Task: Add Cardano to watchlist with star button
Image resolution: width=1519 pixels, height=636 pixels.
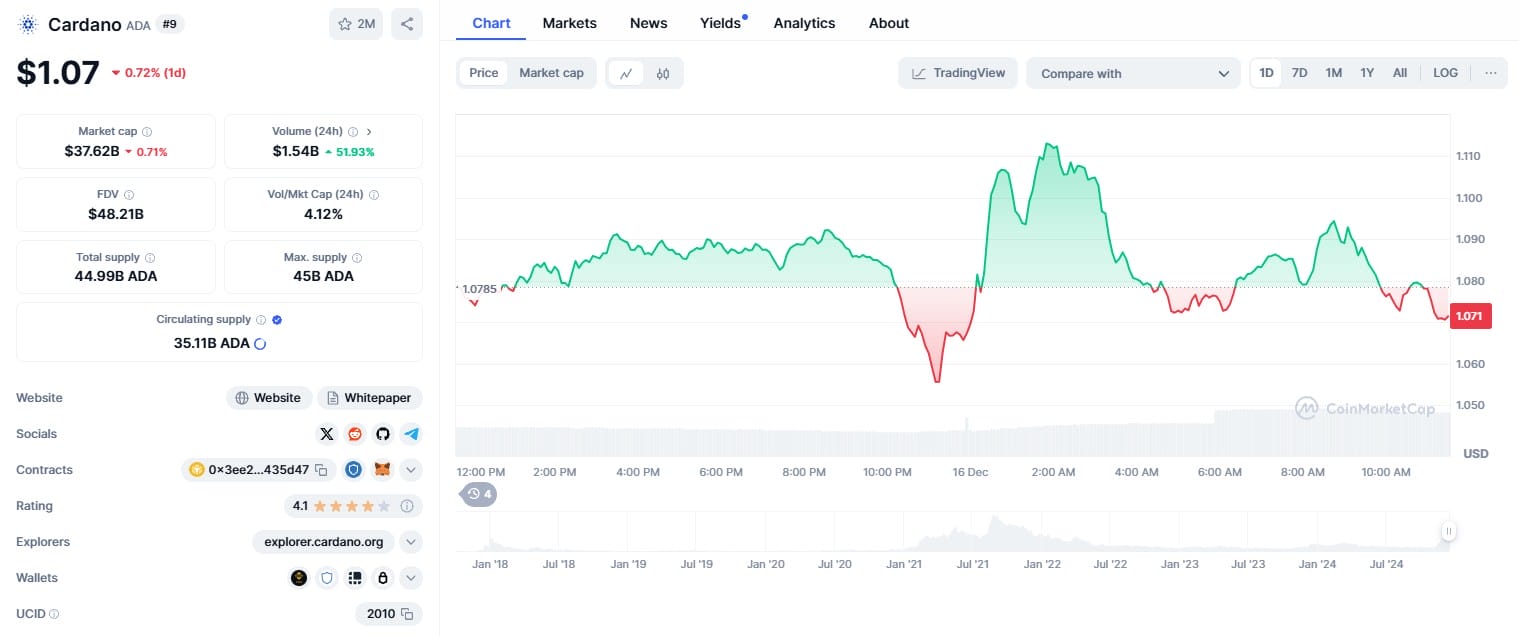Action: click(x=356, y=24)
